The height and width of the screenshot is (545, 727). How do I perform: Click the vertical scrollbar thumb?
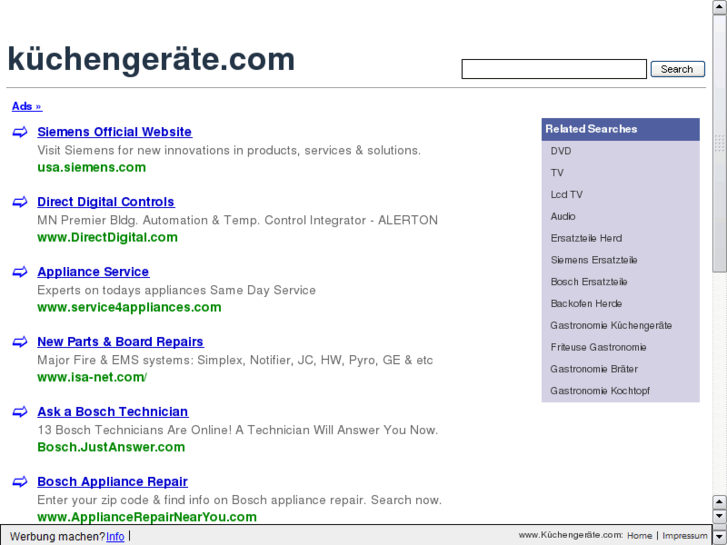pos(720,143)
